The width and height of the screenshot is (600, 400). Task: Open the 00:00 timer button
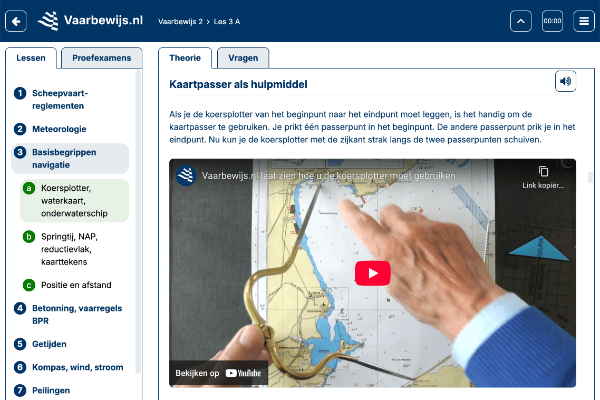click(x=552, y=21)
